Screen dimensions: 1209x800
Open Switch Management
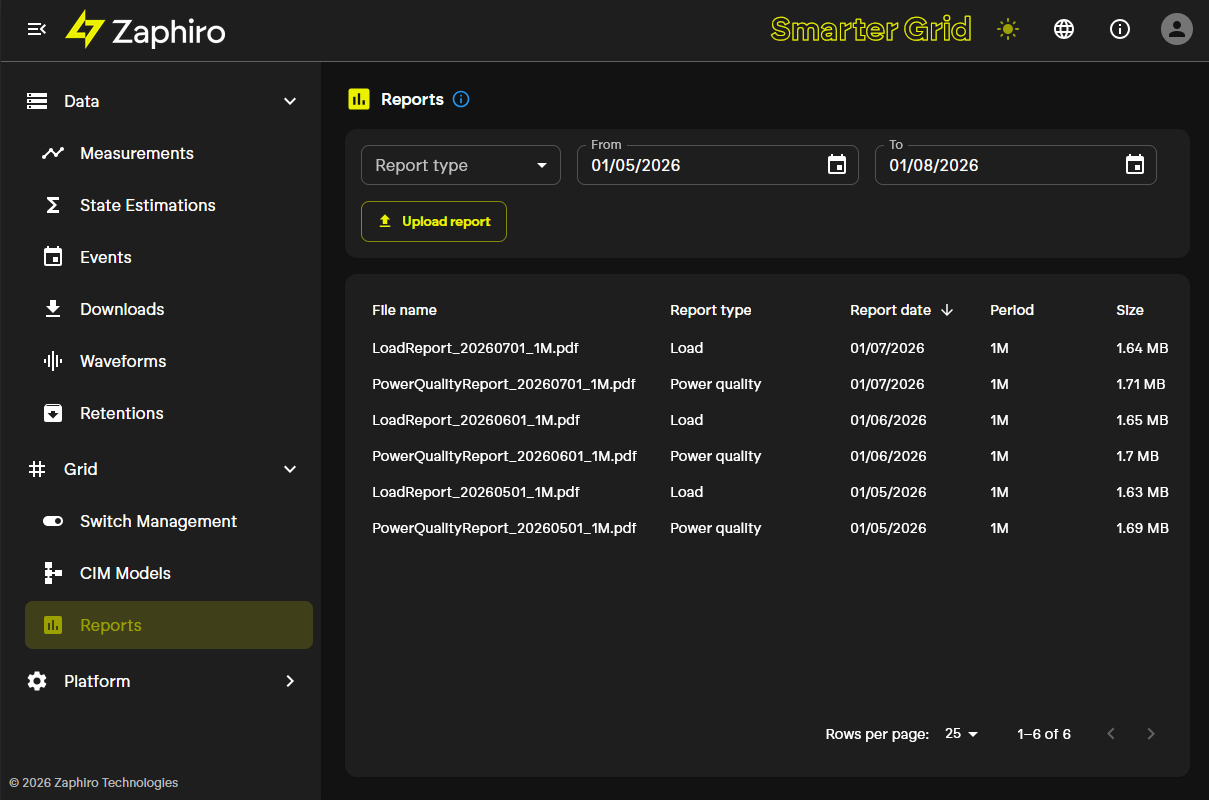168,521
